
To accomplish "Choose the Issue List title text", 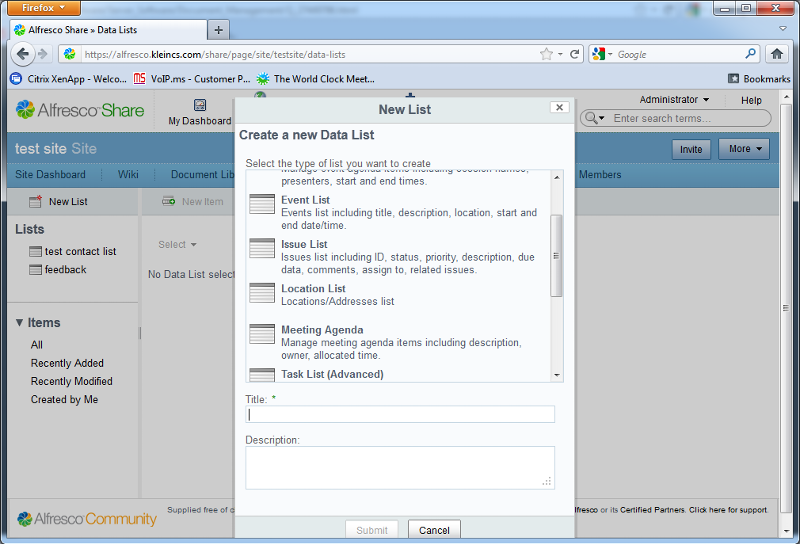I will coord(304,244).
